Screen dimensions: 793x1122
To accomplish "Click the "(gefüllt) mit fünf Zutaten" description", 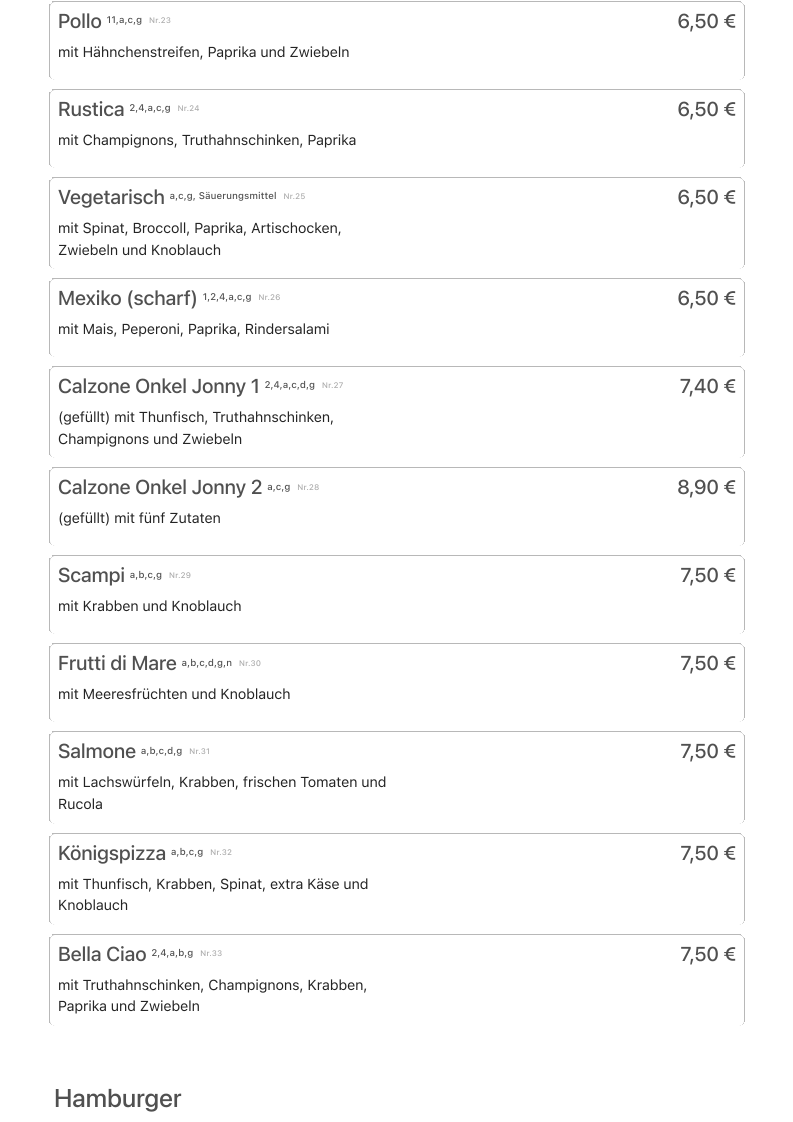I will tap(139, 518).
